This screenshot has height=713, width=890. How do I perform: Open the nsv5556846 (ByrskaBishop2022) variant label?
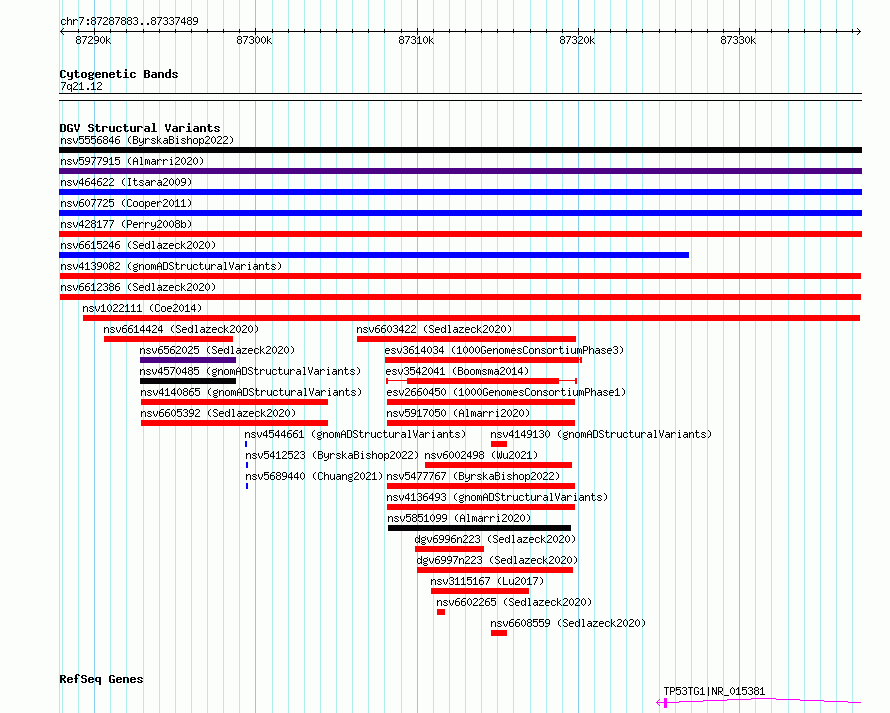coord(147,140)
